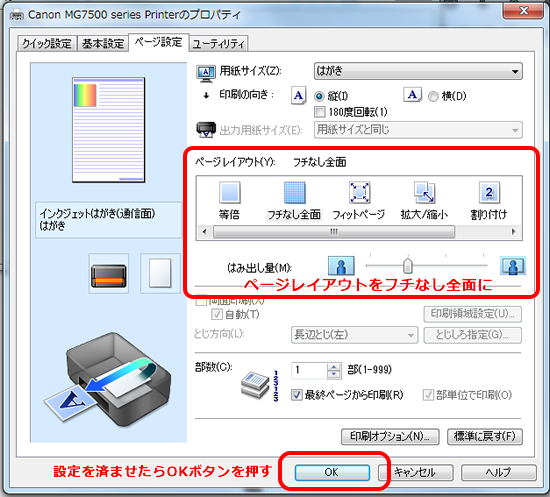
Task: Select the 等倍 normal-size layout icon
Action: [x=230, y=193]
